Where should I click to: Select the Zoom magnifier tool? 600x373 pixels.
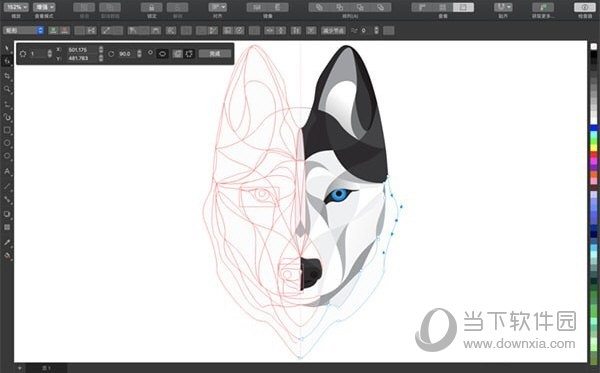[7, 89]
